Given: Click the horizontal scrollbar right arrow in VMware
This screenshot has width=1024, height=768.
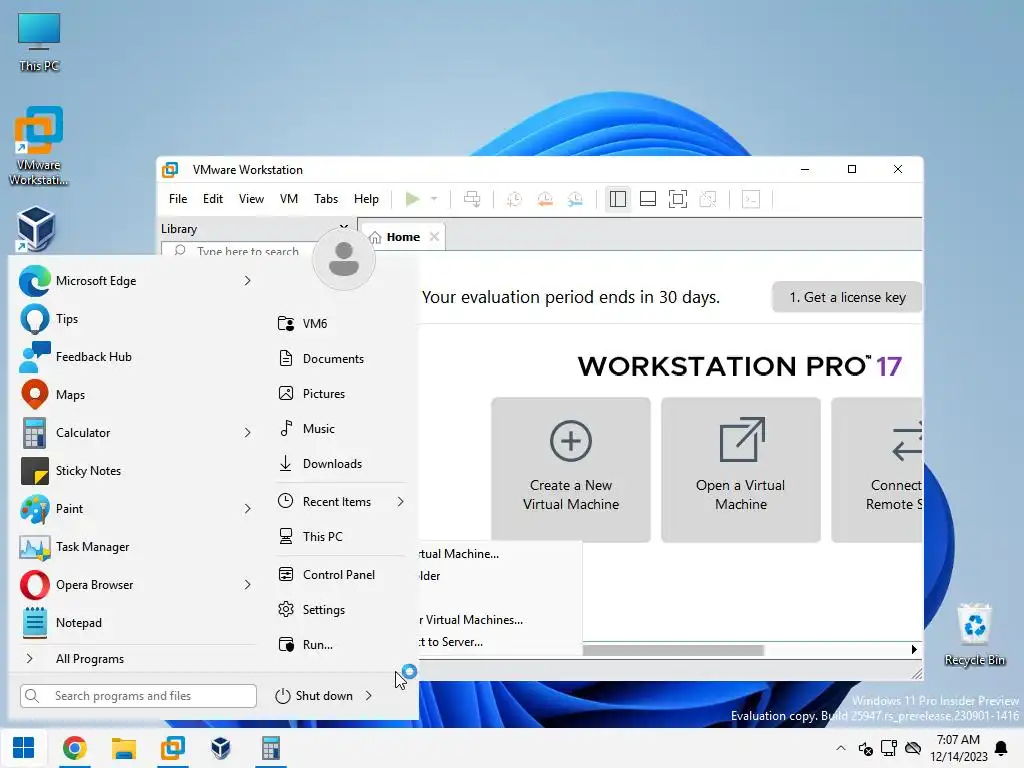Looking at the screenshot, I should coord(914,649).
